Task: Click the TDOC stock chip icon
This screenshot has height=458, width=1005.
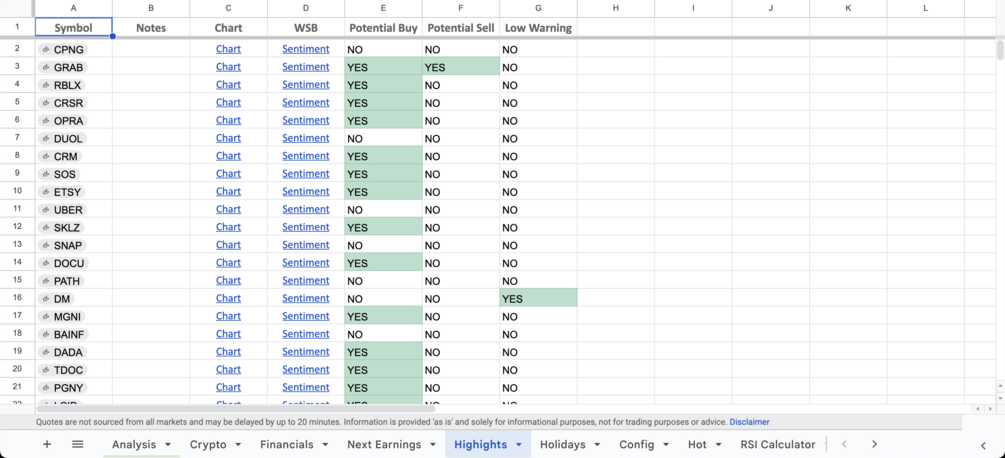Action: [46, 370]
